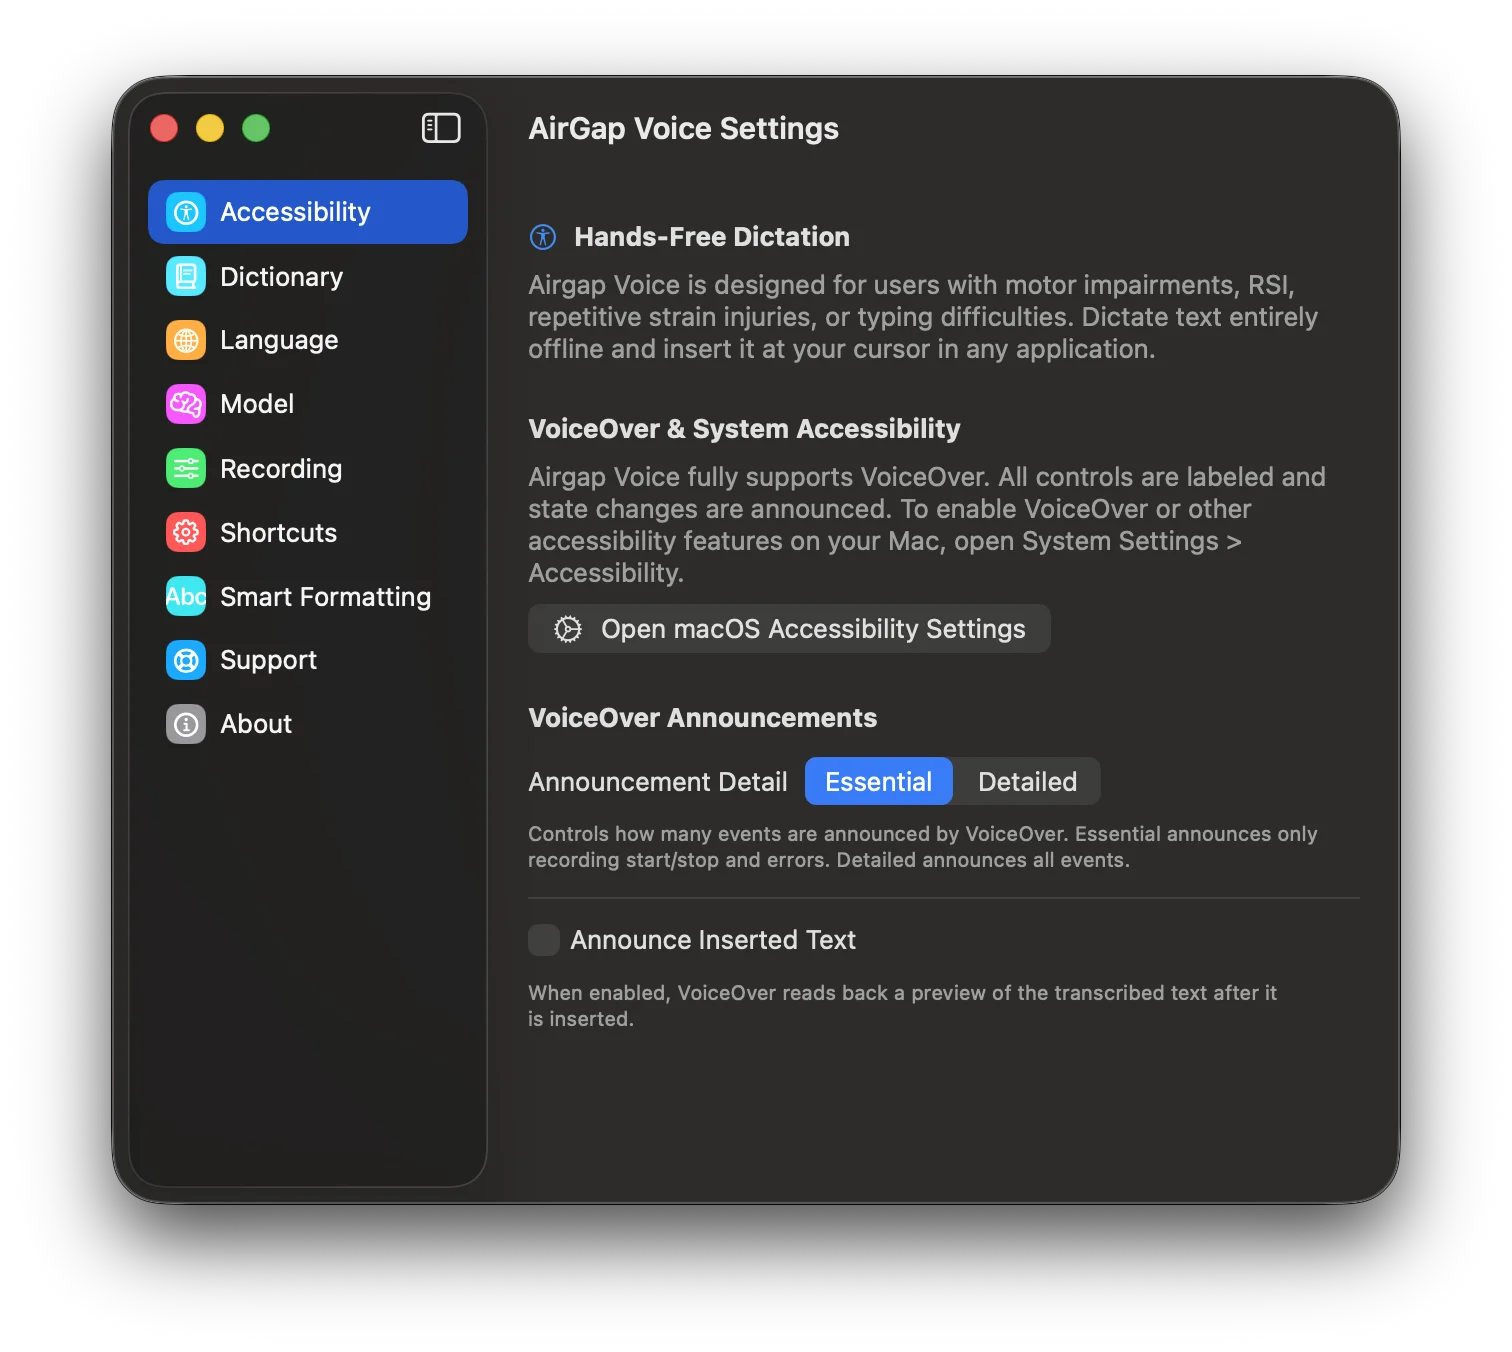Toggle the sidebar visibility icon
The image size is (1512, 1352).
[441, 128]
